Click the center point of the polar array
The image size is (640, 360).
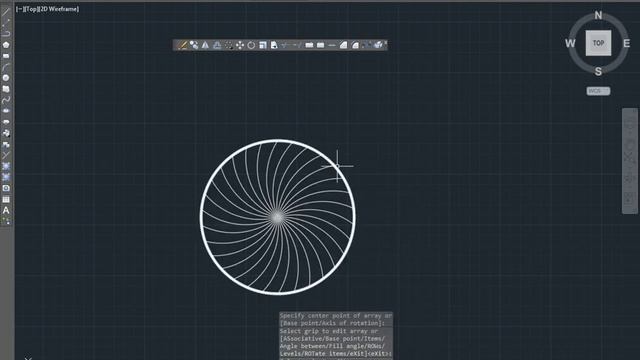278,217
